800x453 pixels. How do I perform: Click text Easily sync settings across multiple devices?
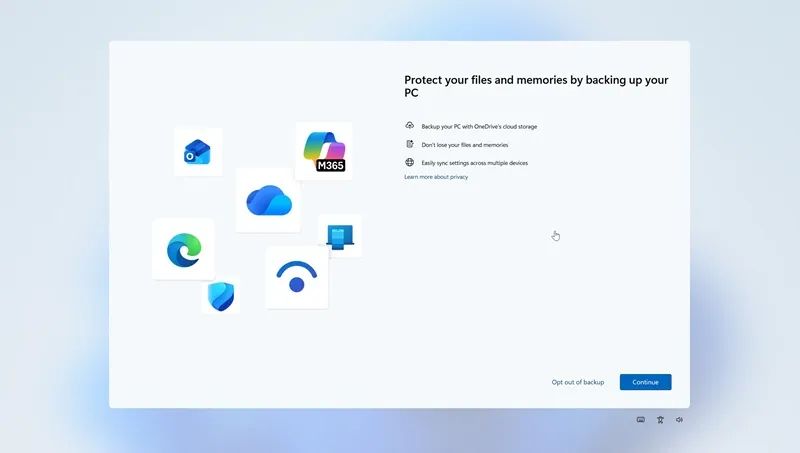474,163
